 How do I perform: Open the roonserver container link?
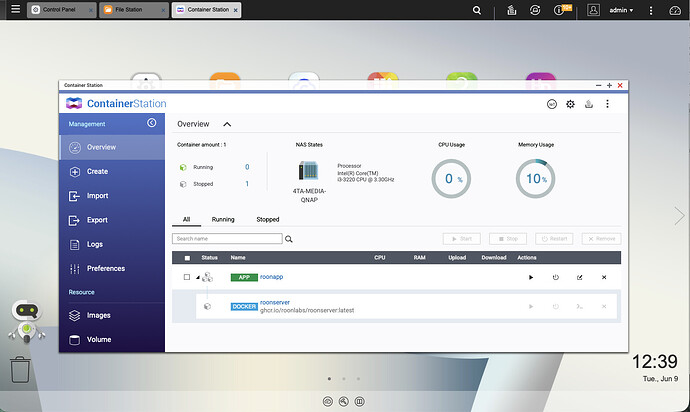tap(275, 302)
